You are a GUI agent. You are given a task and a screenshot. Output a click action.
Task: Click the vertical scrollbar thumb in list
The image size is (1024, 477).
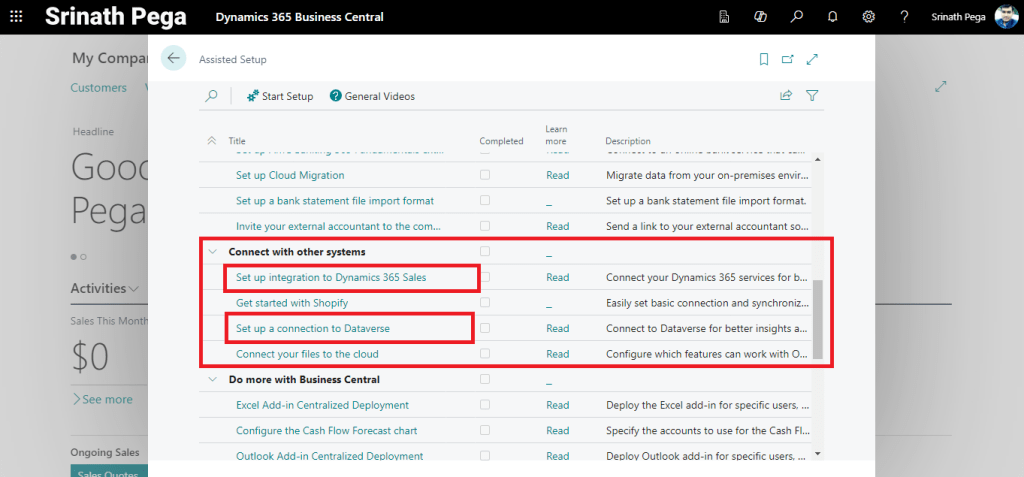pyautogui.click(x=817, y=318)
